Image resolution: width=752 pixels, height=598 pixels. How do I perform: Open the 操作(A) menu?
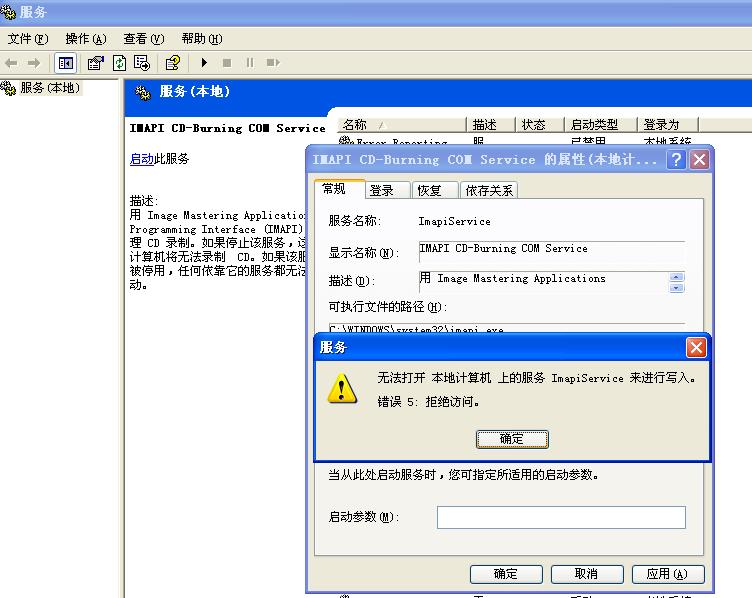point(86,39)
